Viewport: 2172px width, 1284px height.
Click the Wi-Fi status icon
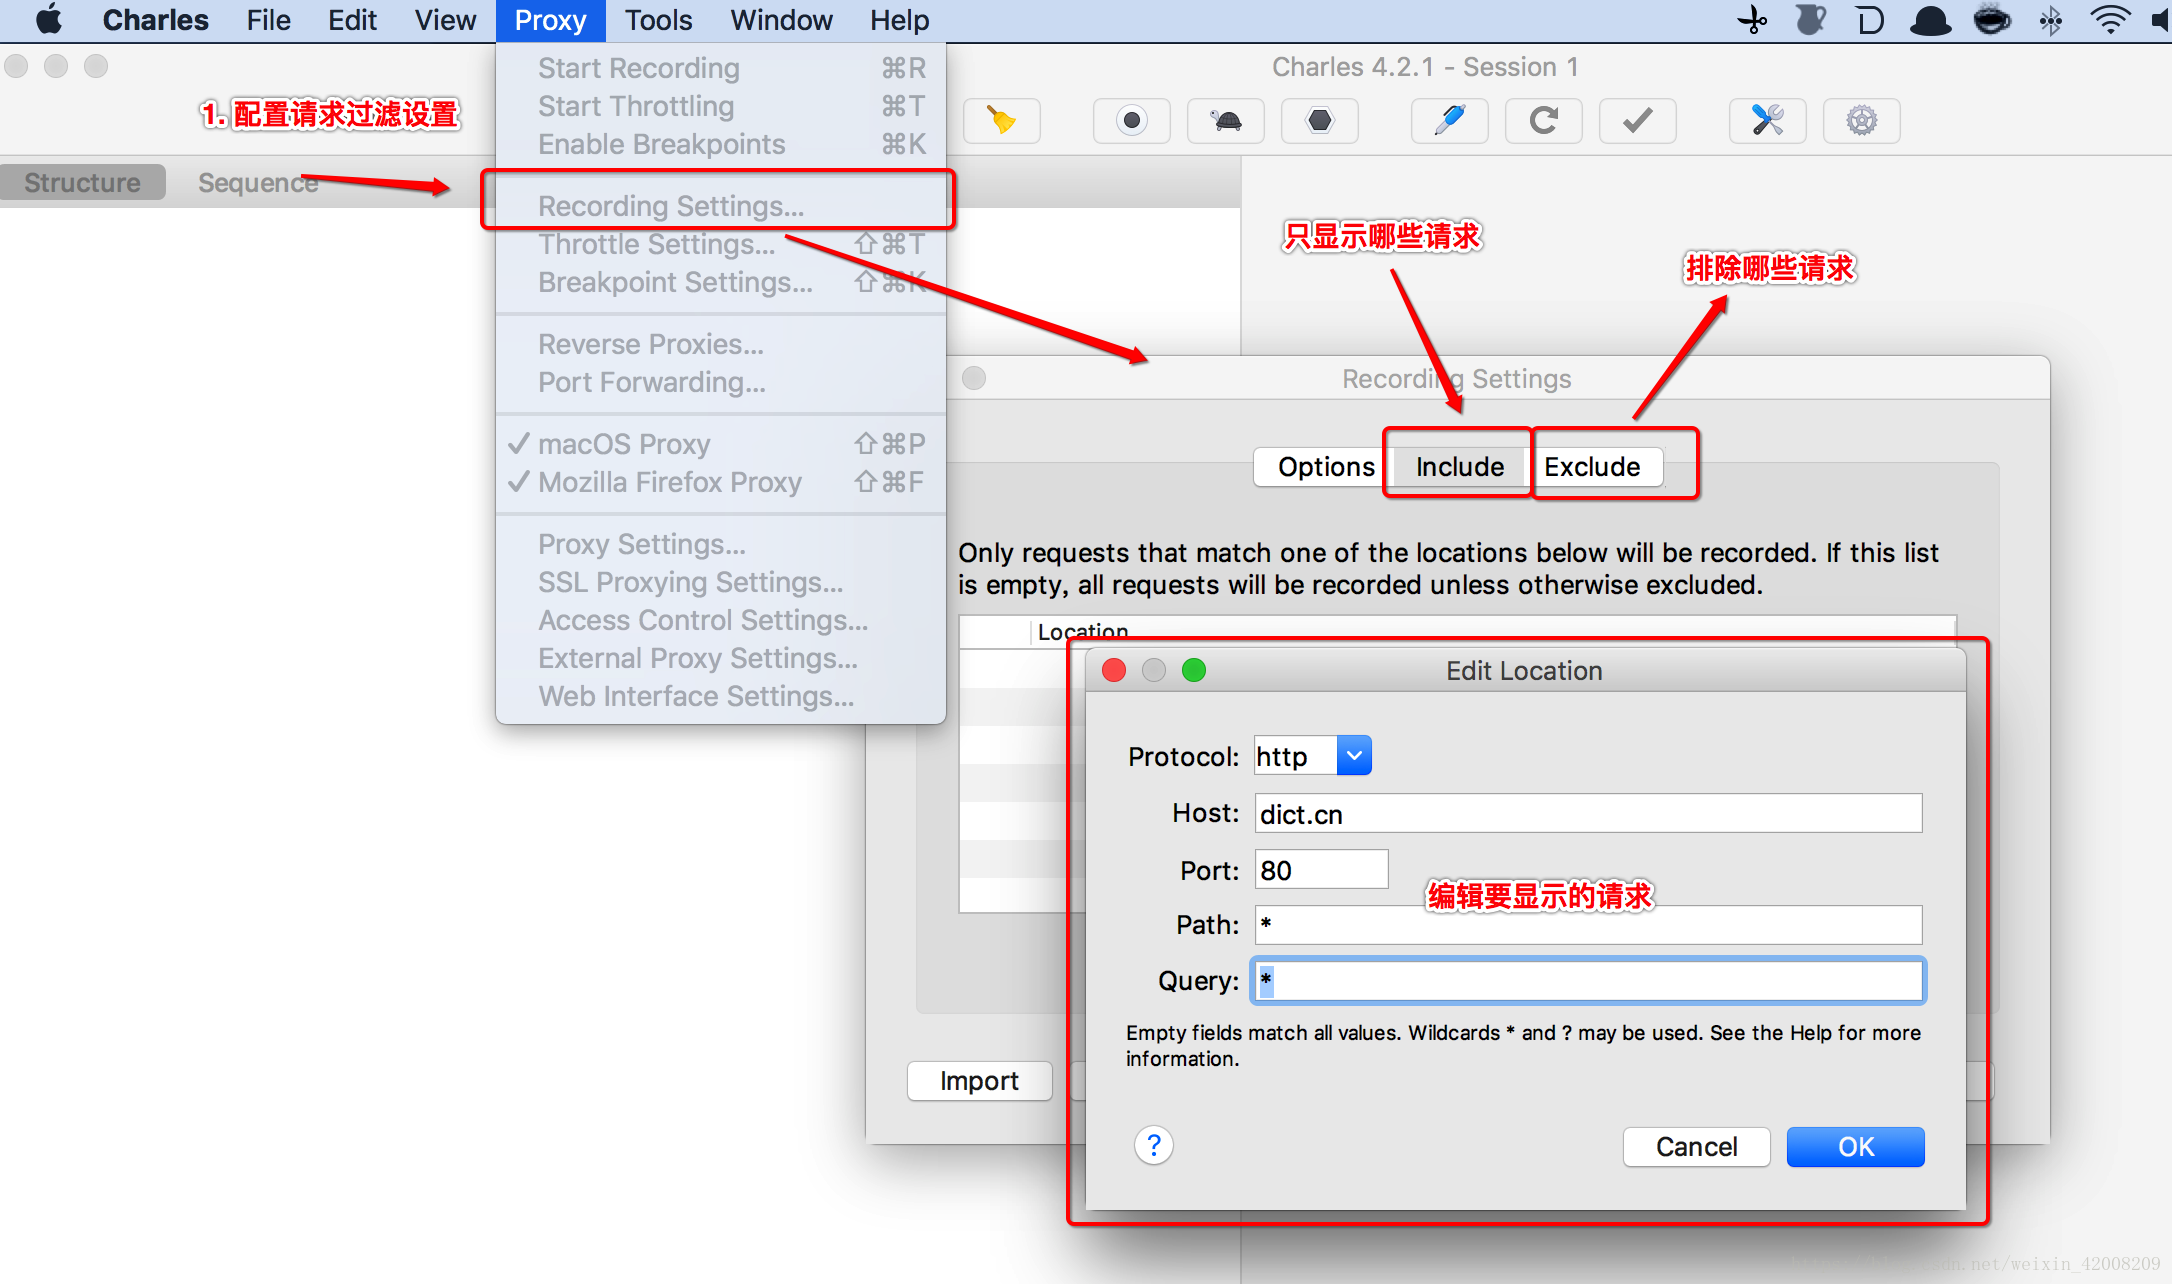click(2109, 20)
